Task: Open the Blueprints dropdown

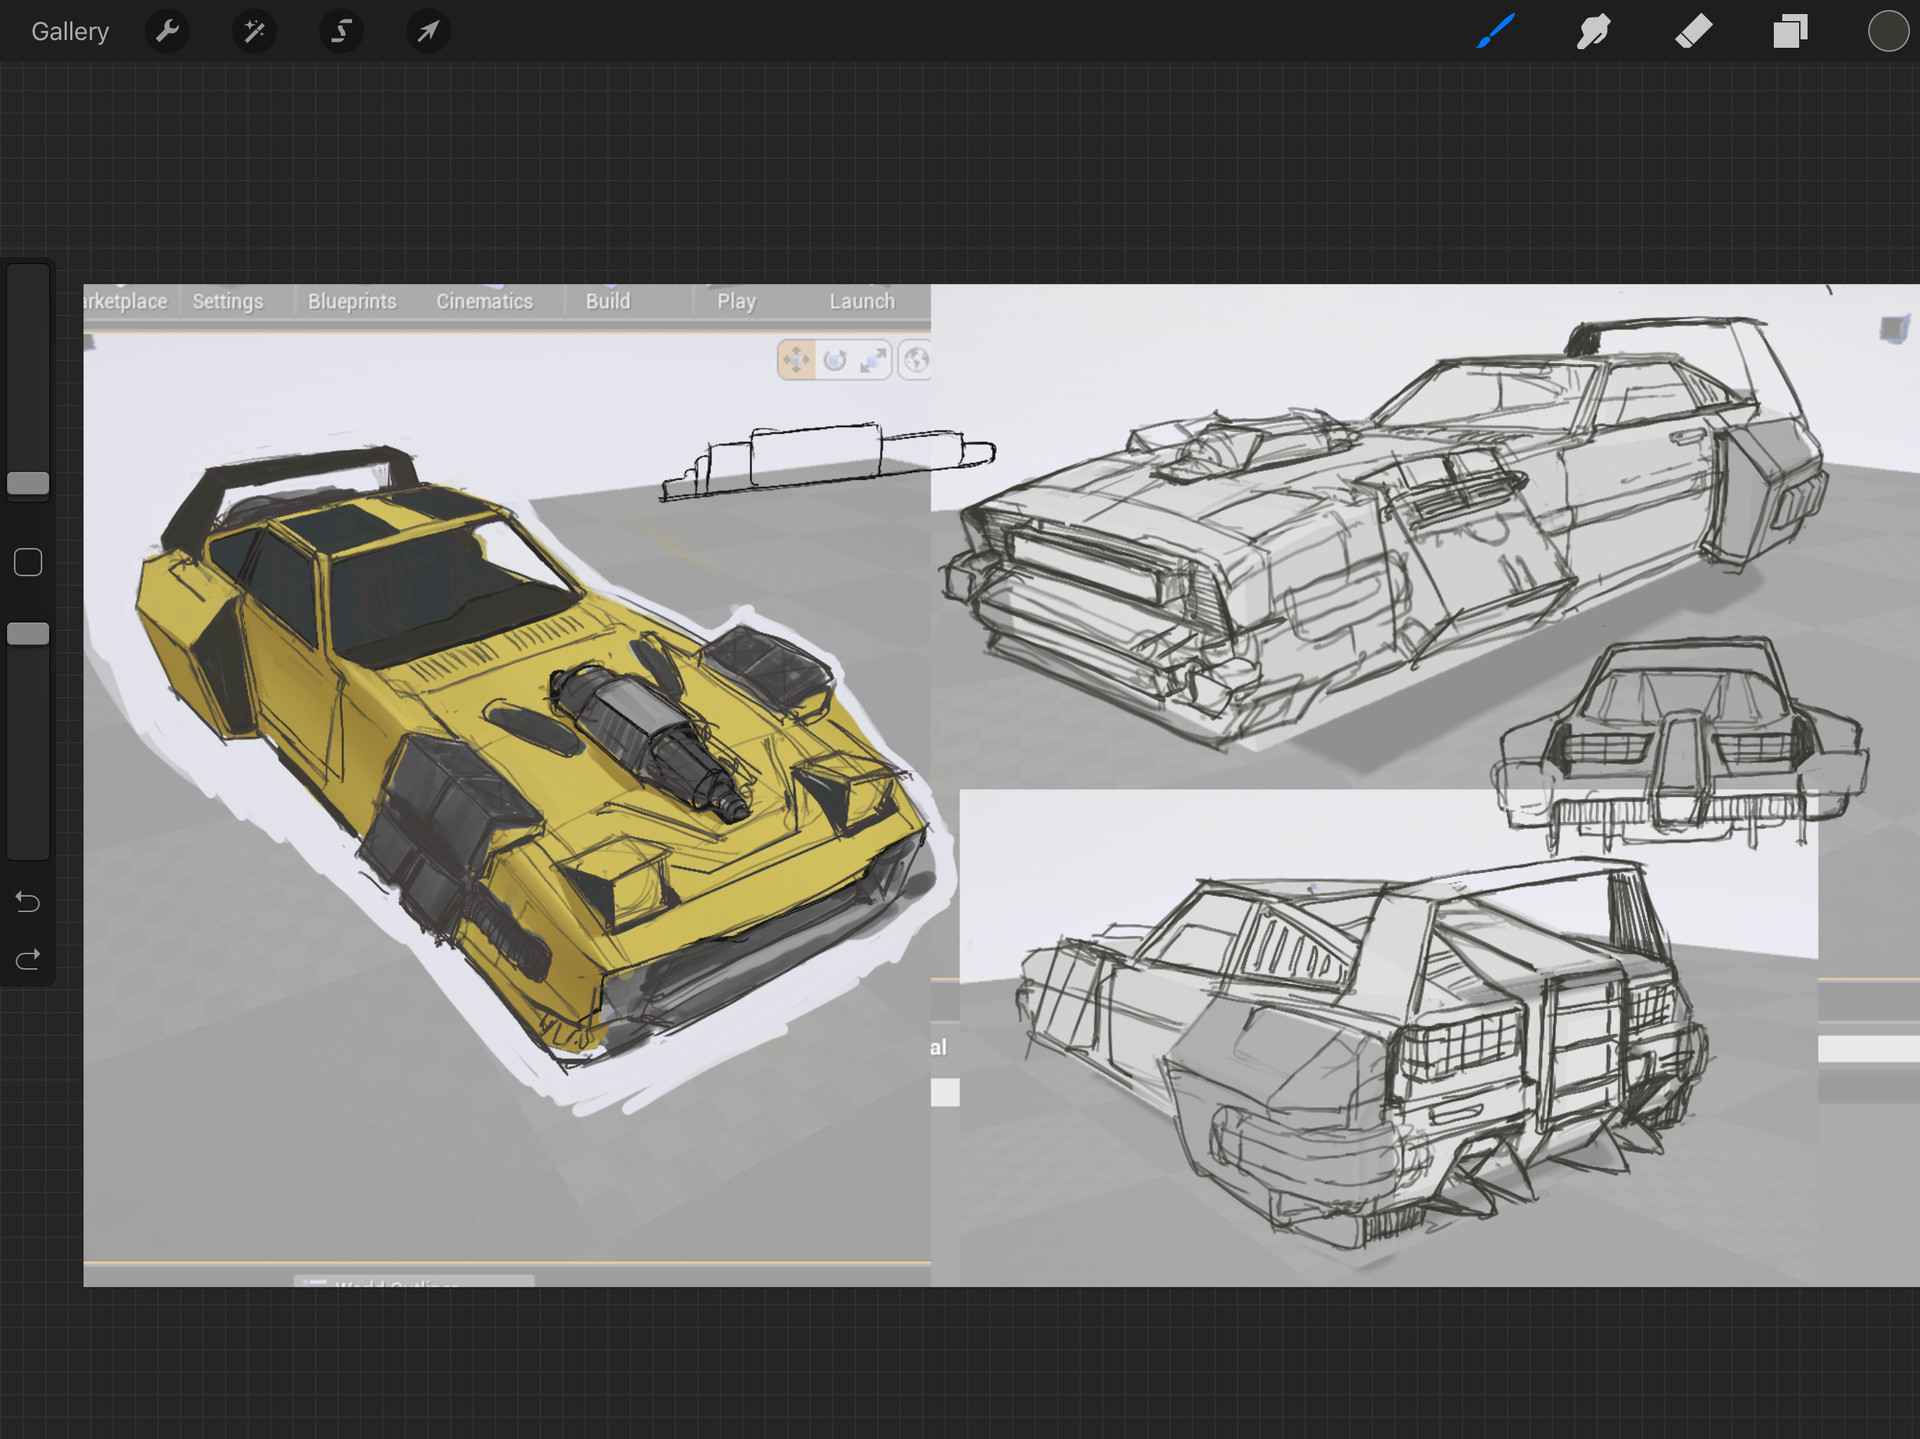Action: point(352,300)
